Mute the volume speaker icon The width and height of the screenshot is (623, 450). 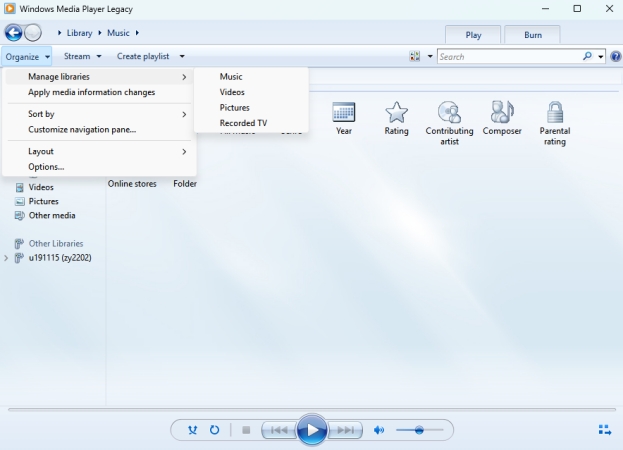tap(379, 430)
